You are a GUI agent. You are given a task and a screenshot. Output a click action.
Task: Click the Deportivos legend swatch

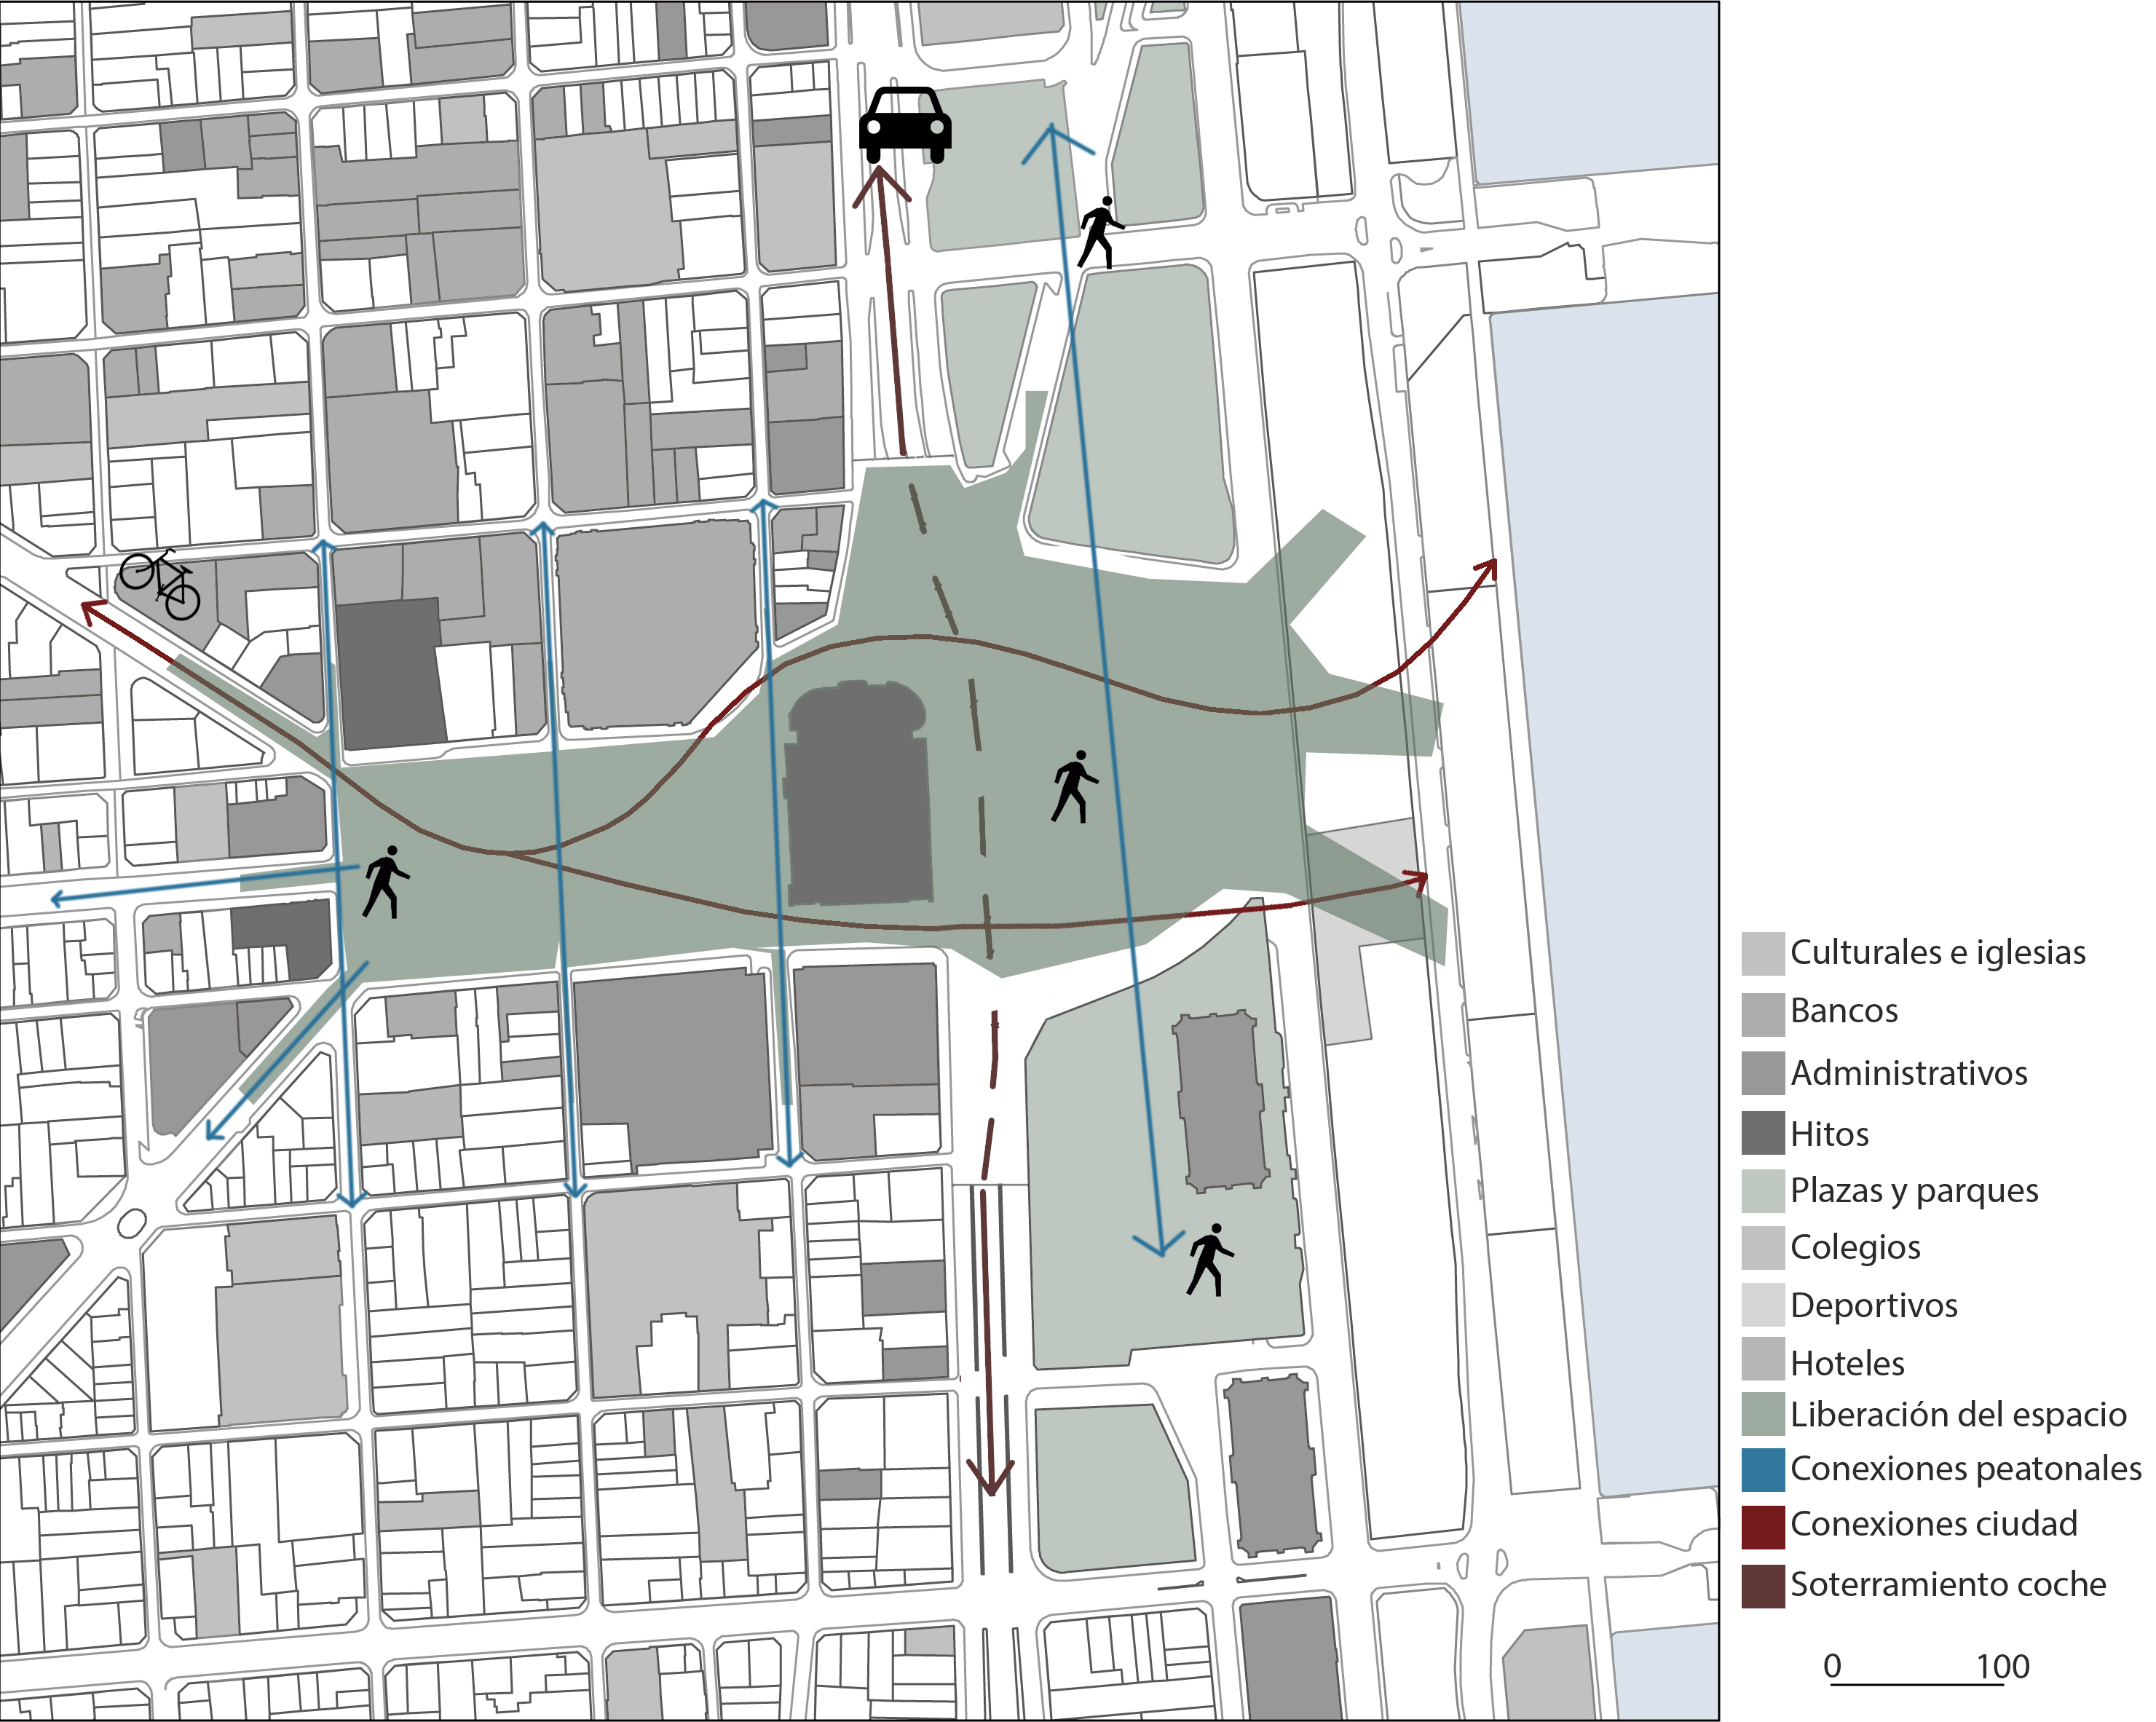[1763, 1305]
